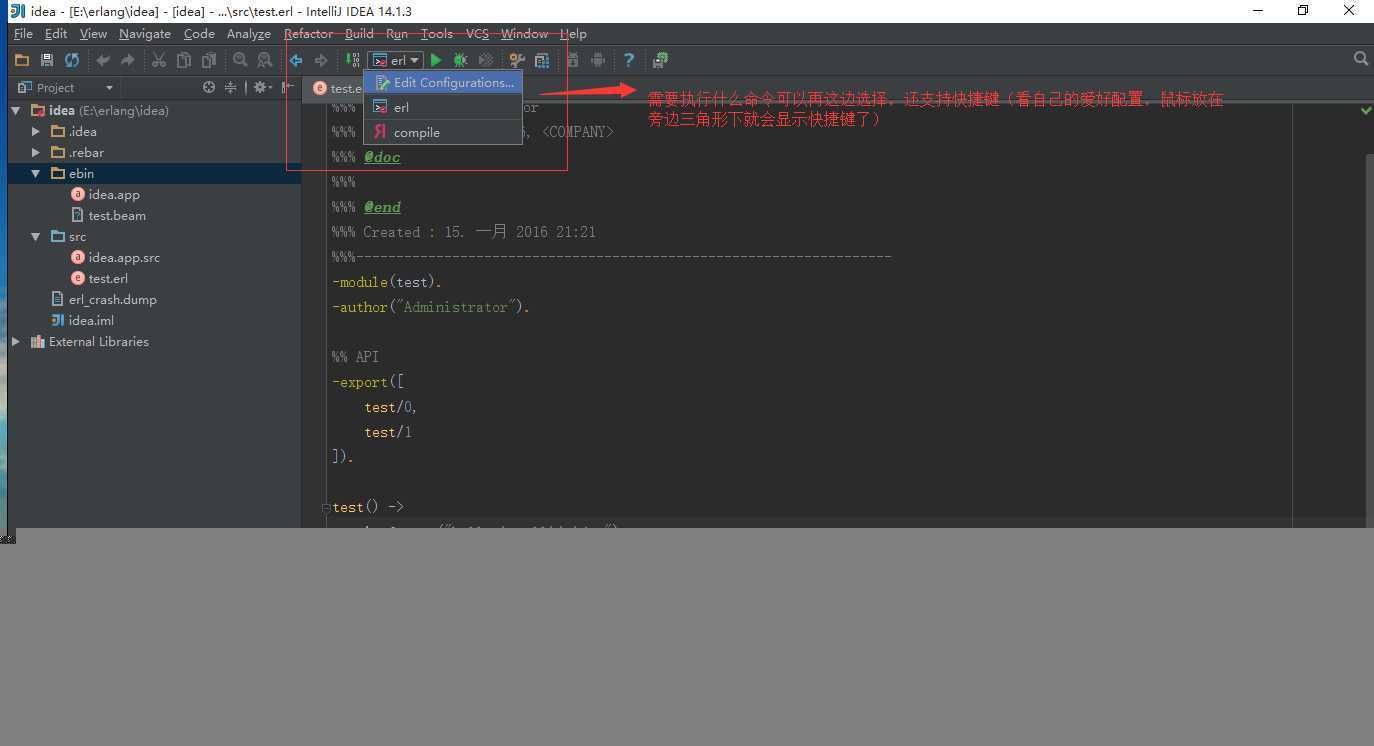Click the @end tag in editor
Image resolution: width=1374 pixels, height=746 pixels.
(382, 207)
